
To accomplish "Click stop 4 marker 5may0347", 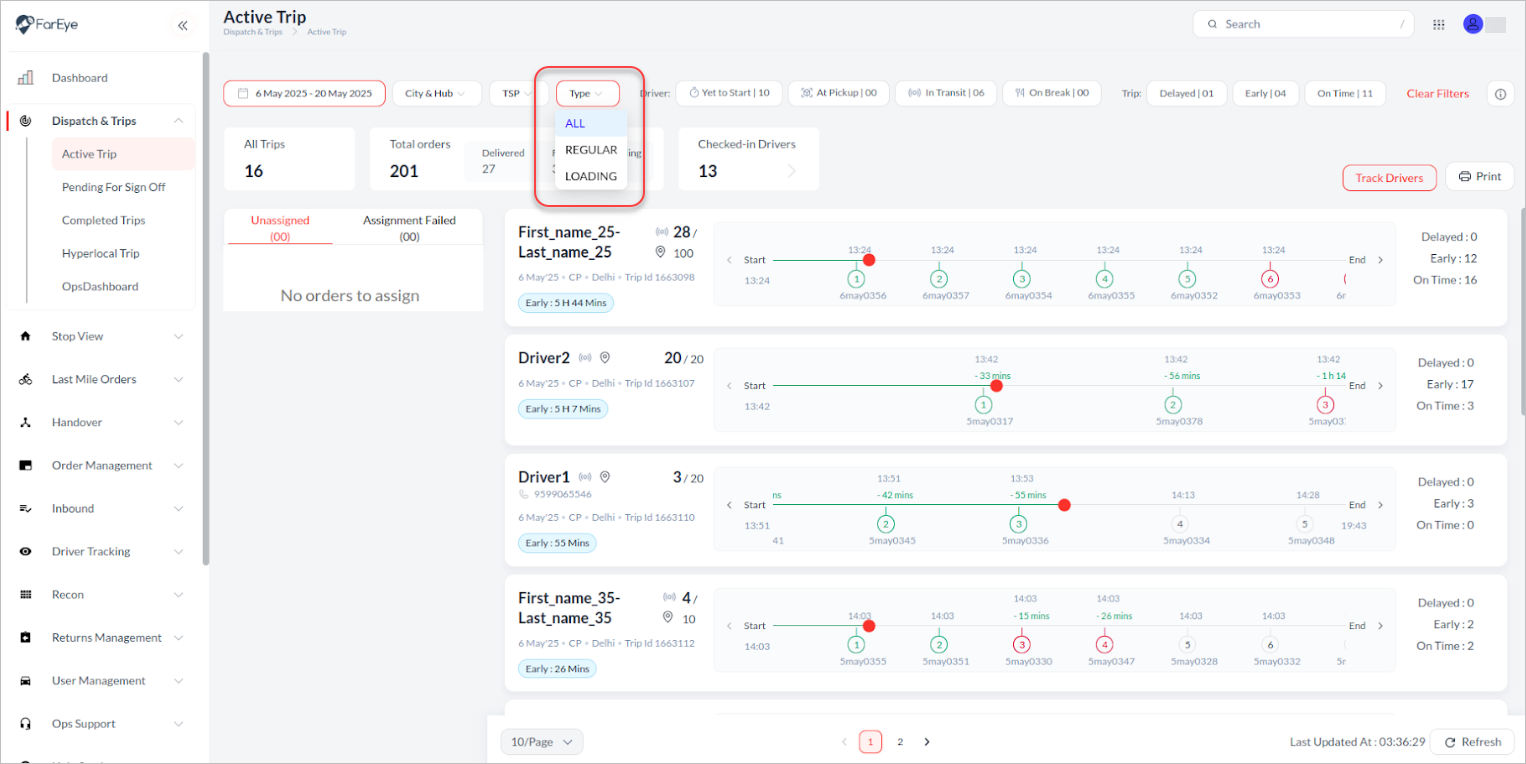I will click(x=1104, y=645).
